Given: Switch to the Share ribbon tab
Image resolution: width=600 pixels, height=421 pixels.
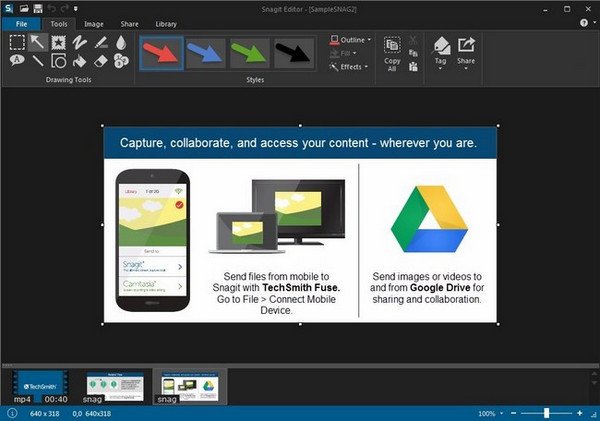Looking at the screenshot, I should coord(130,24).
